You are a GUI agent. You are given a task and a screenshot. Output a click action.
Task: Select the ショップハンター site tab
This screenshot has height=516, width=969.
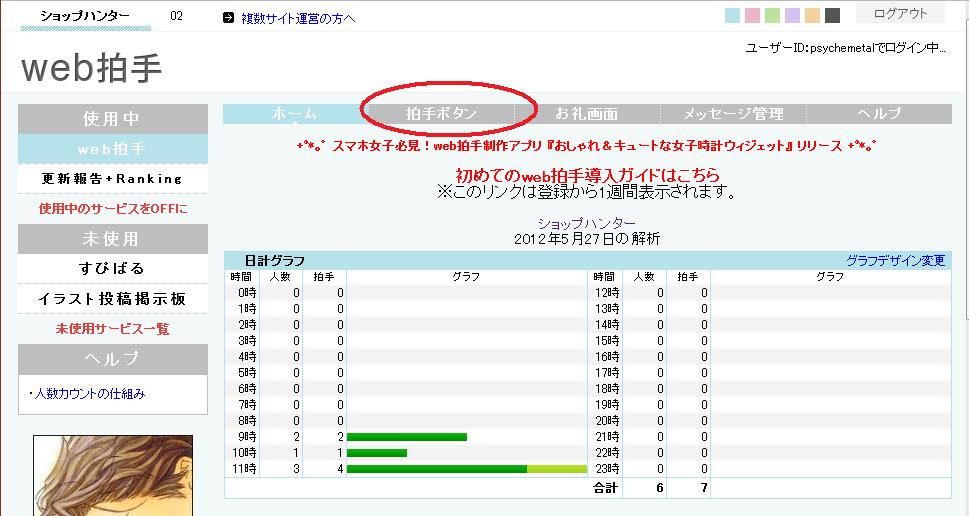click(x=84, y=16)
